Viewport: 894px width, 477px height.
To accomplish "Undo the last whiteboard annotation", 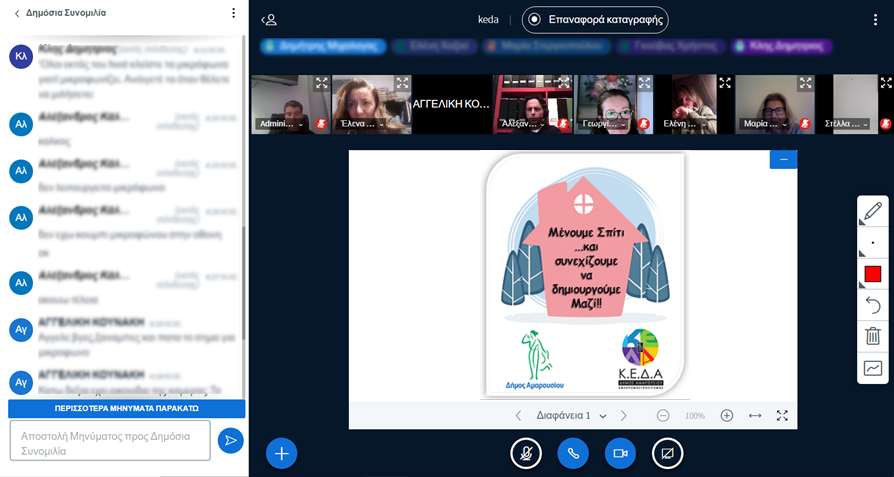I will [872, 304].
